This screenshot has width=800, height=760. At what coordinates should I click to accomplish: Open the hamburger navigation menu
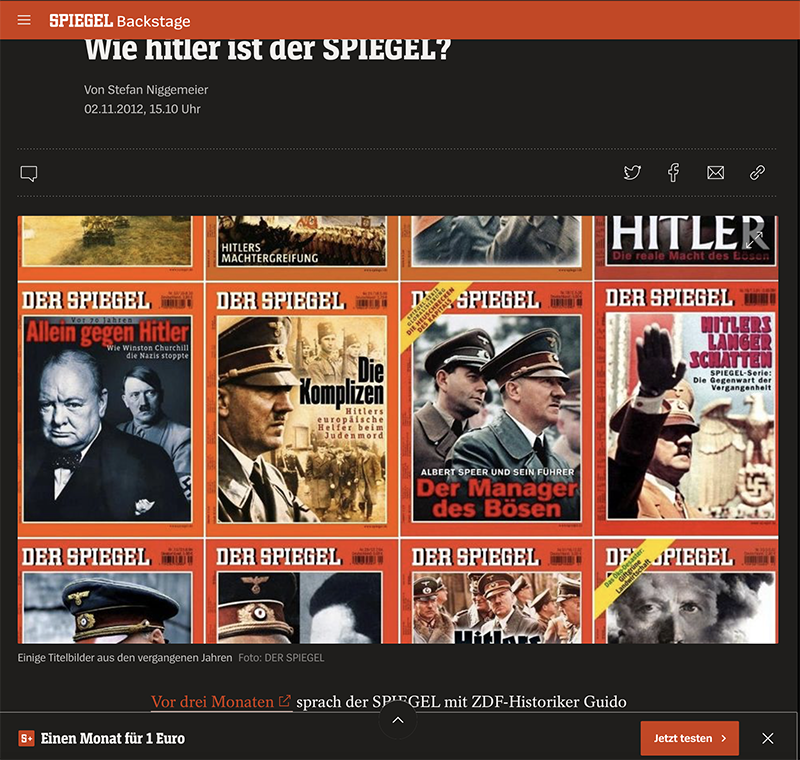(25, 20)
